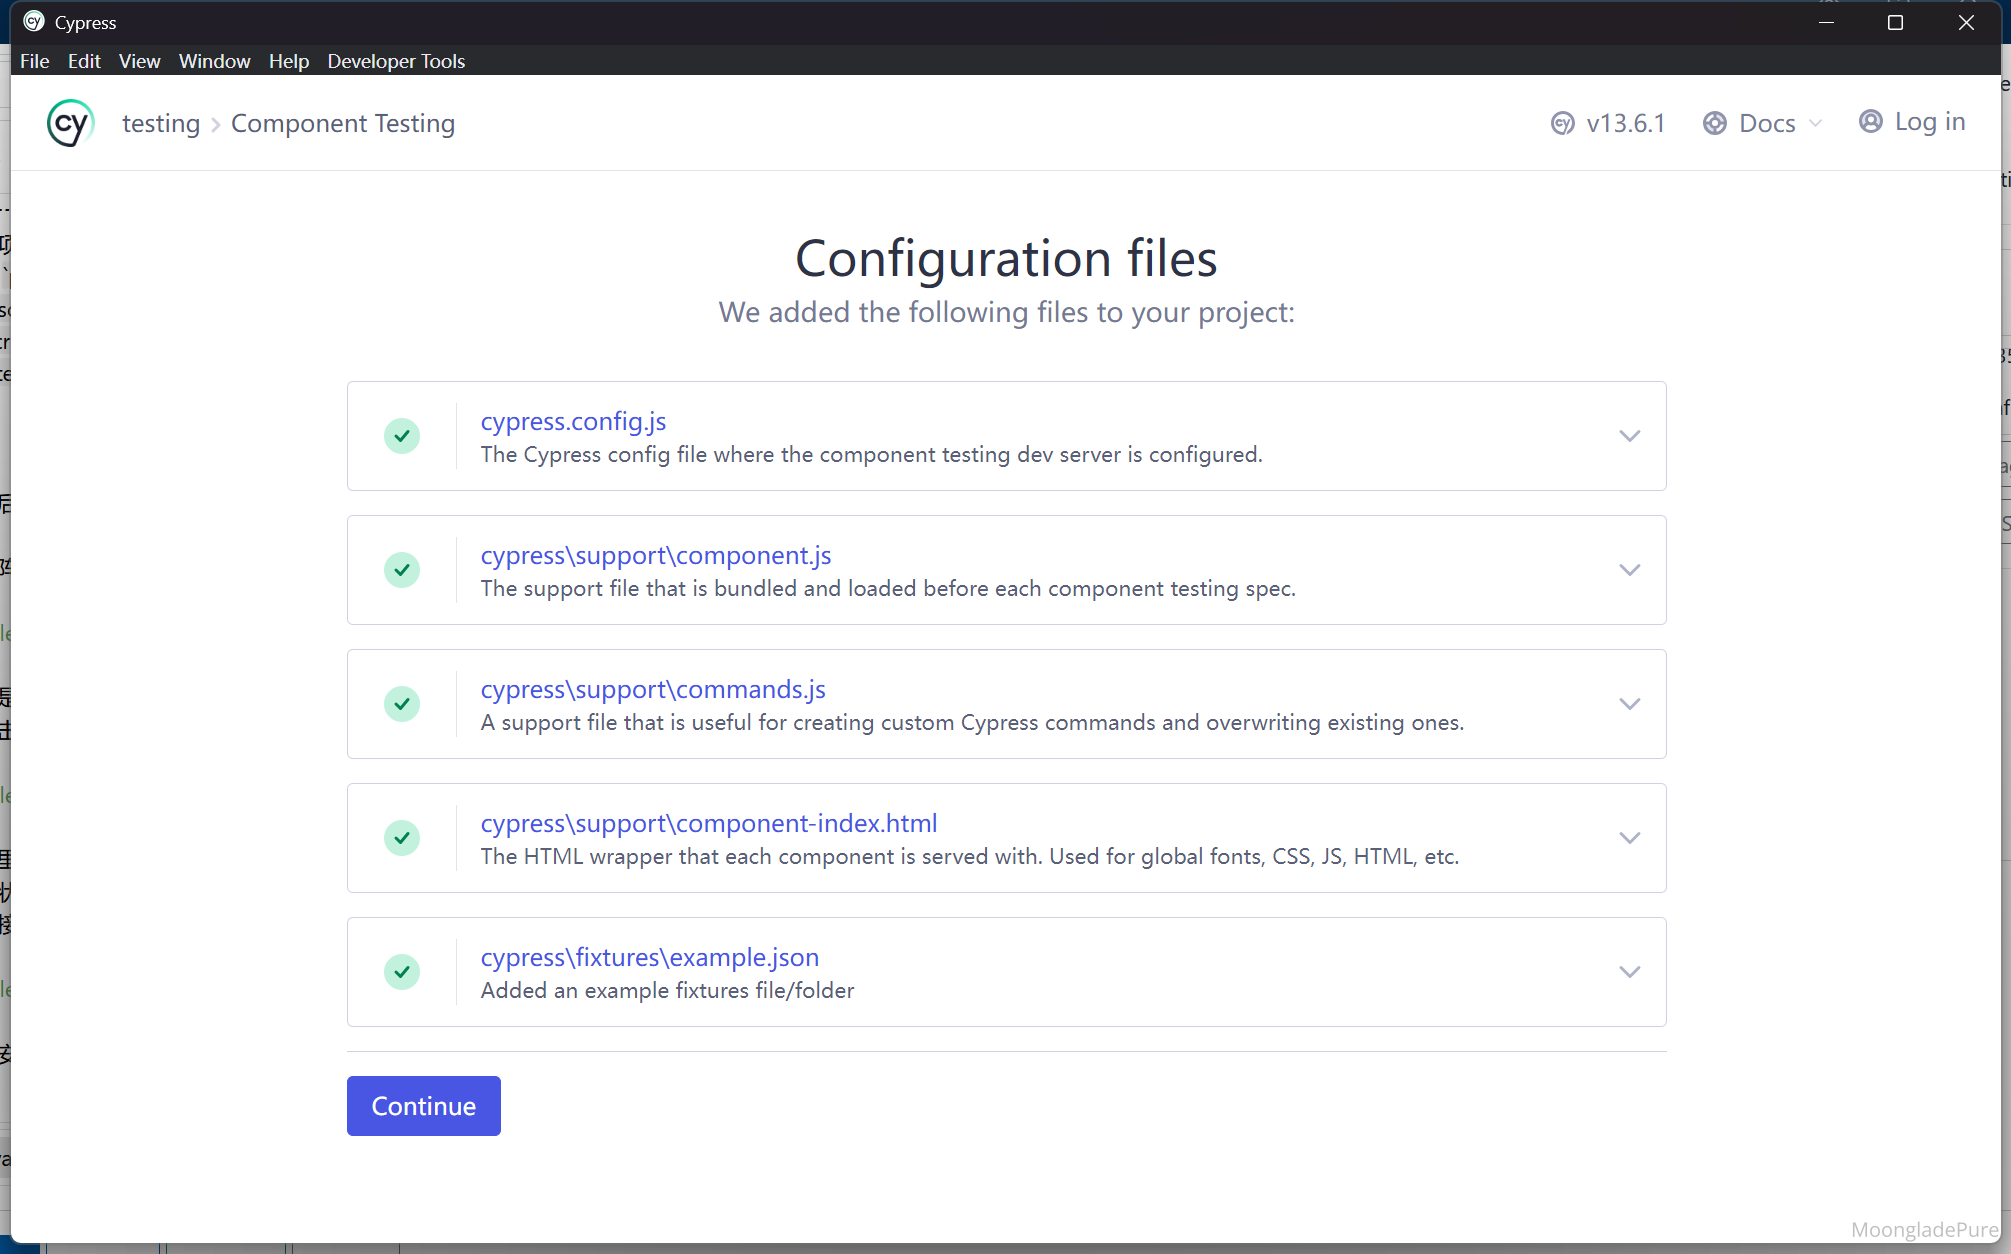Click the version v13.6.1 icon
2011x1254 pixels.
click(1562, 123)
